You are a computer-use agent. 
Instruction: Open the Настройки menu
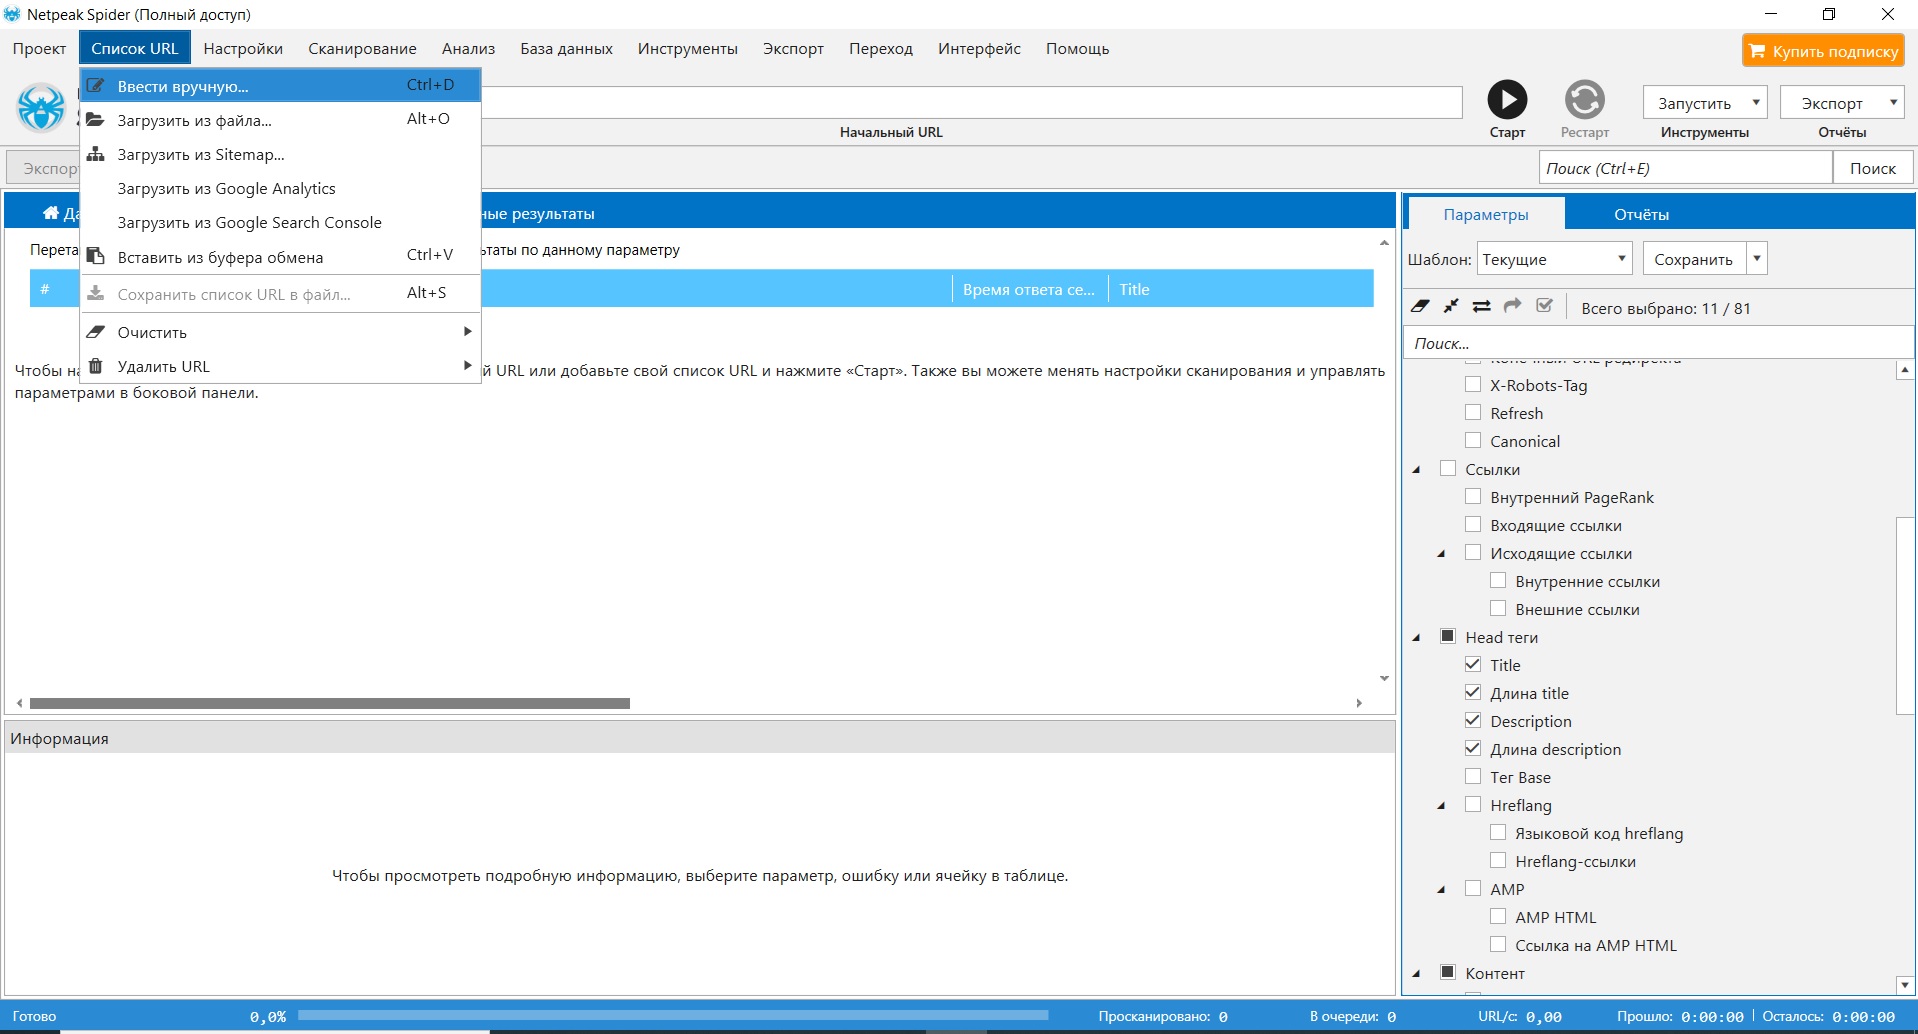coord(243,49)
